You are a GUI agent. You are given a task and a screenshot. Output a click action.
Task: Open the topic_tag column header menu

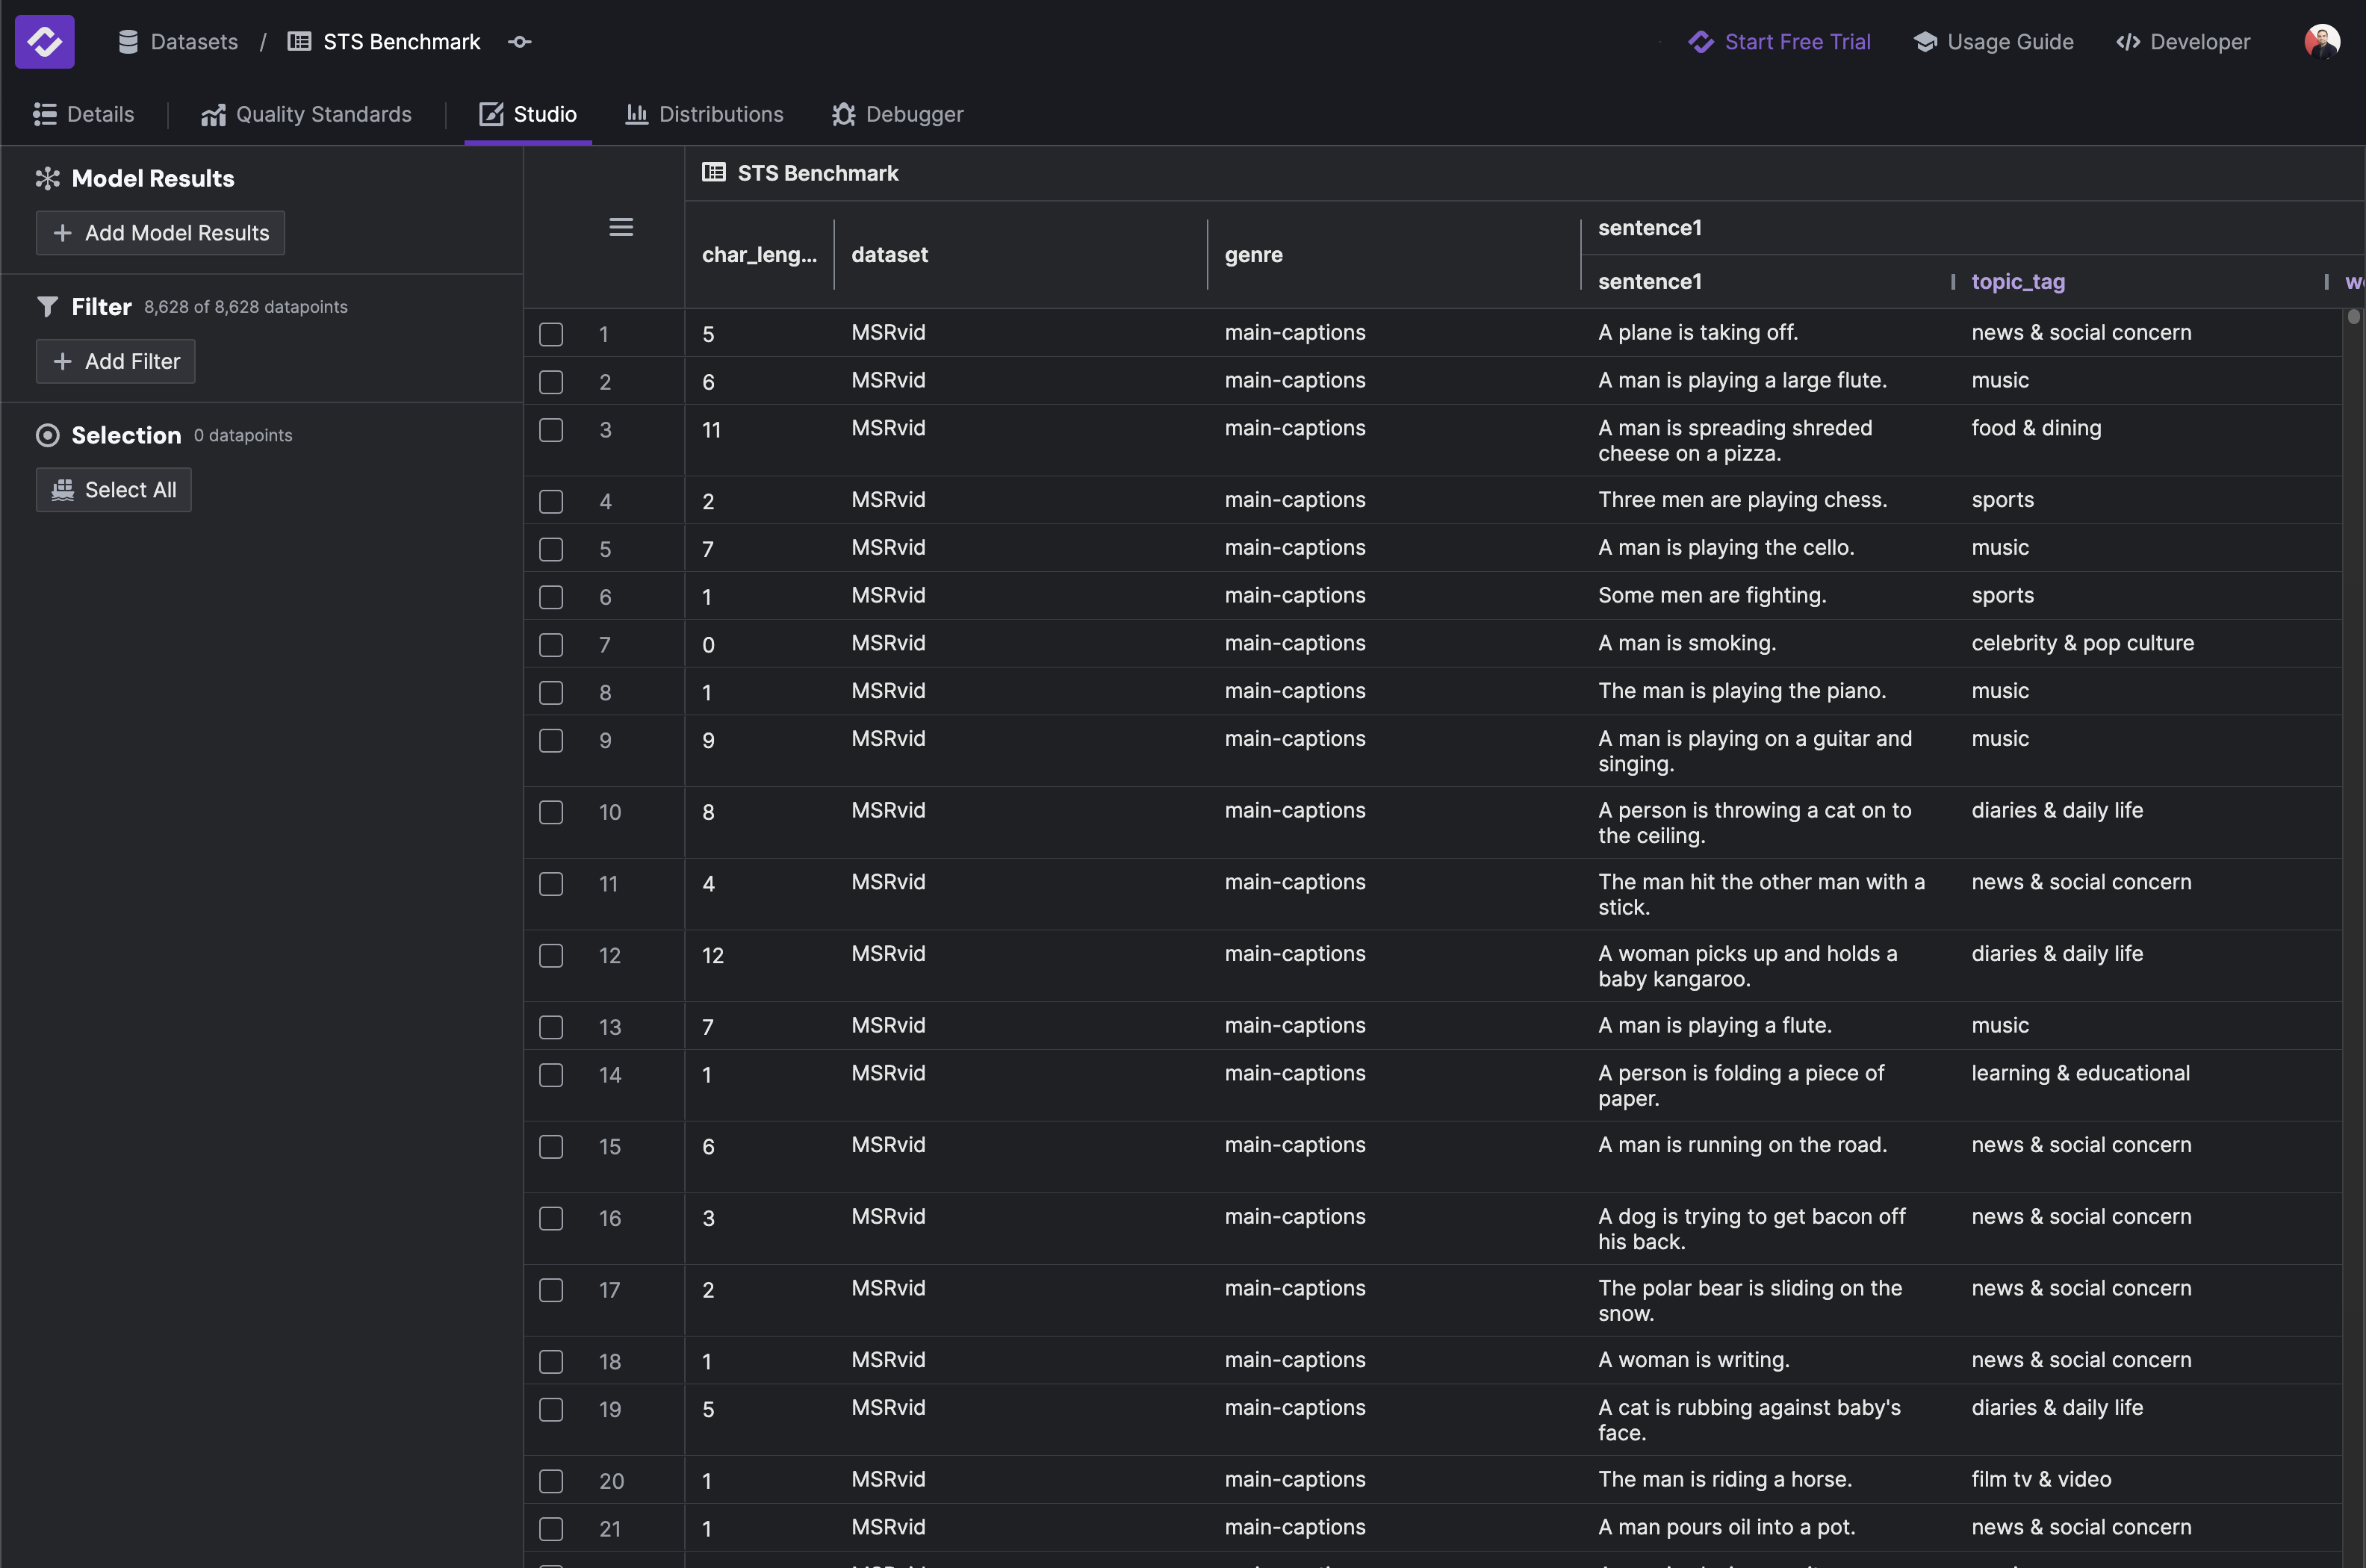pyautogui.click(x=2018, y=282)
